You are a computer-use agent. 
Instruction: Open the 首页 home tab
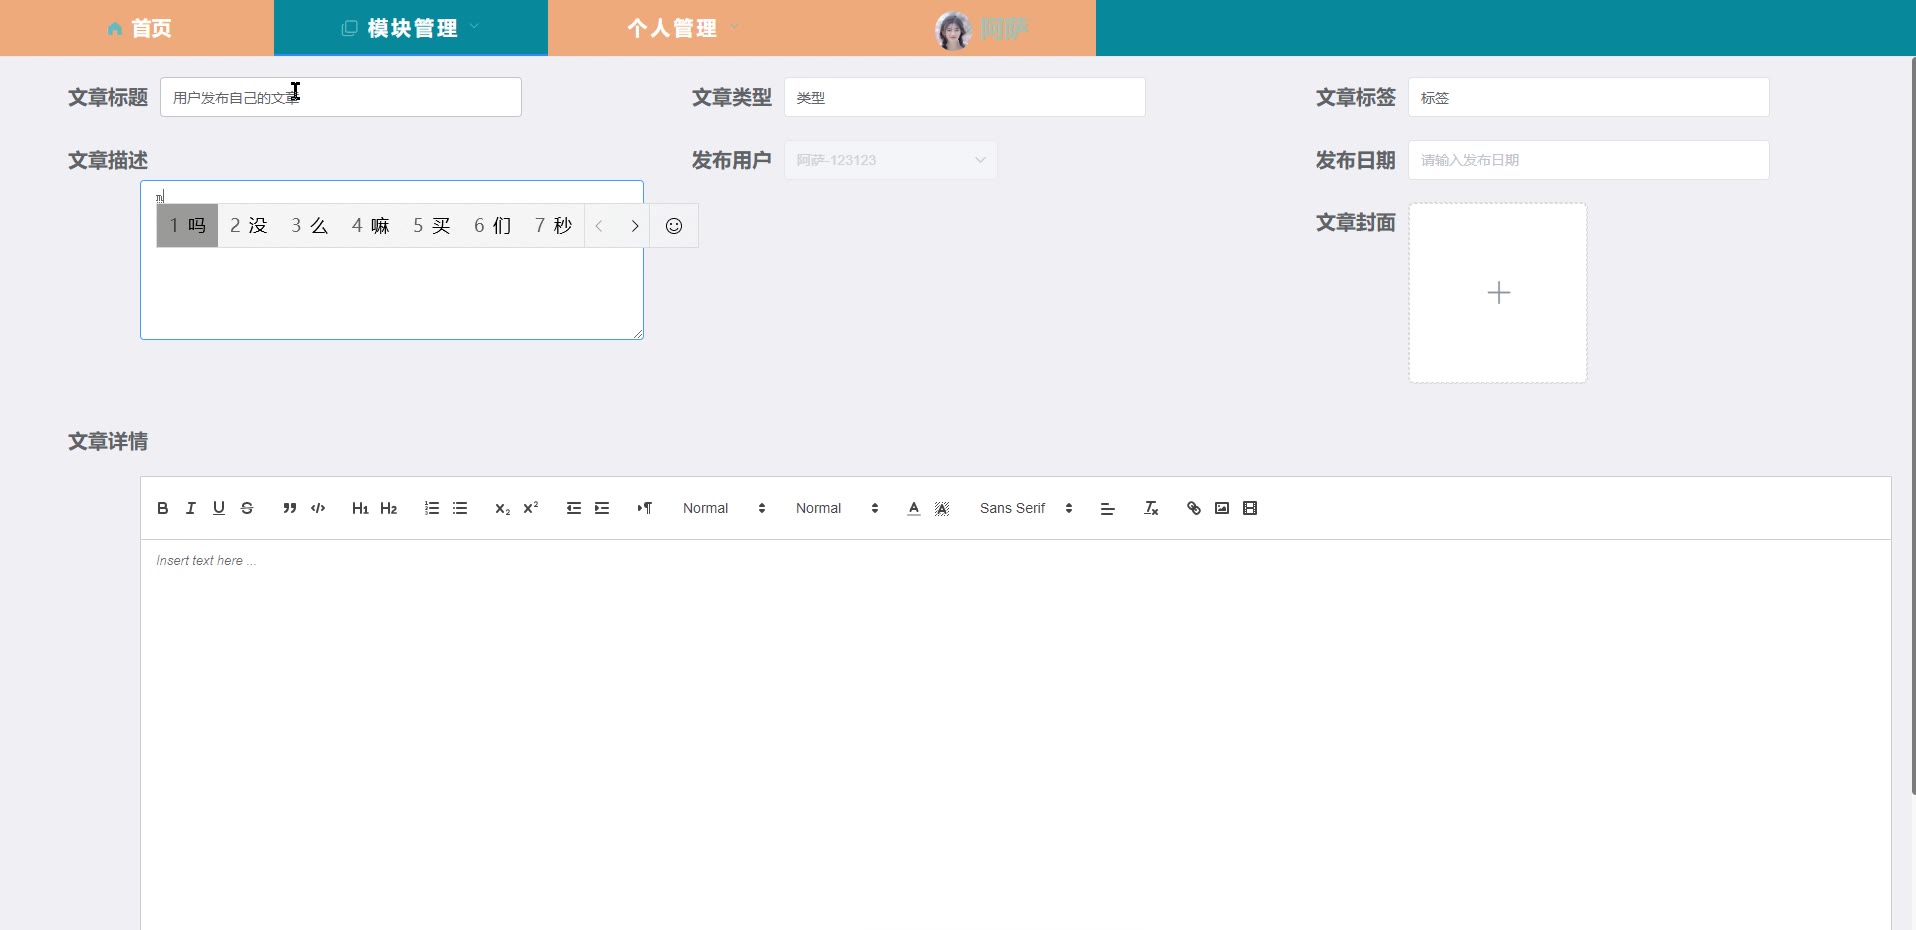click(x=138, y=28)
